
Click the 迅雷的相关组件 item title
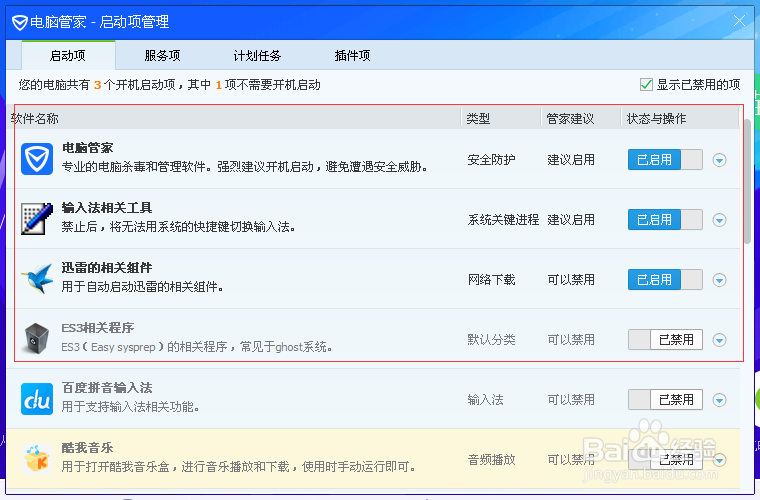click(107, 268)
